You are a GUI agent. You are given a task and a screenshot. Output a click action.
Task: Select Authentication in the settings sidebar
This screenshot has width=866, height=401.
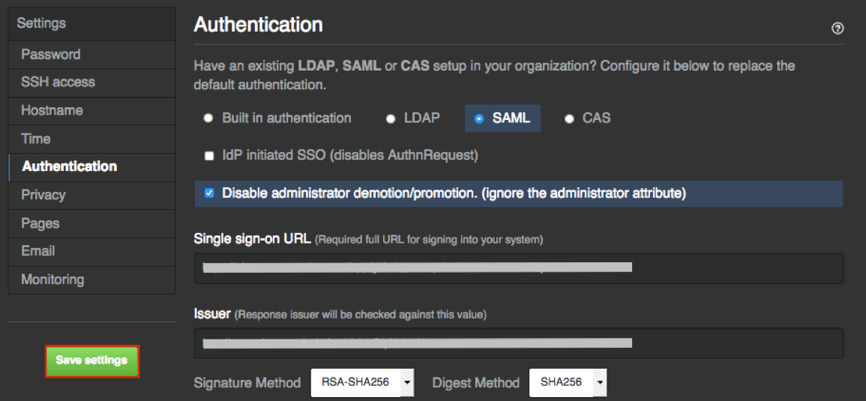click(69, 166)
